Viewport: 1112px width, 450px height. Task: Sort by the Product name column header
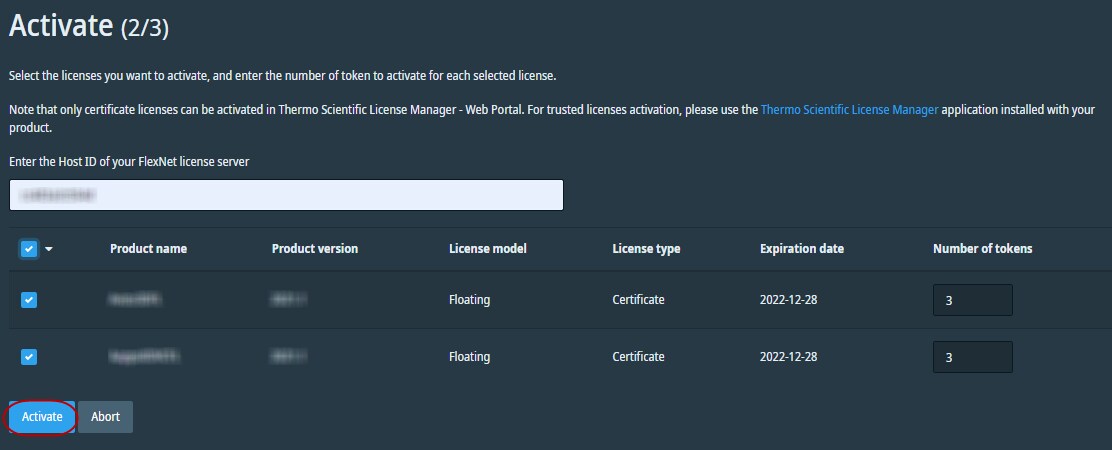148,249
